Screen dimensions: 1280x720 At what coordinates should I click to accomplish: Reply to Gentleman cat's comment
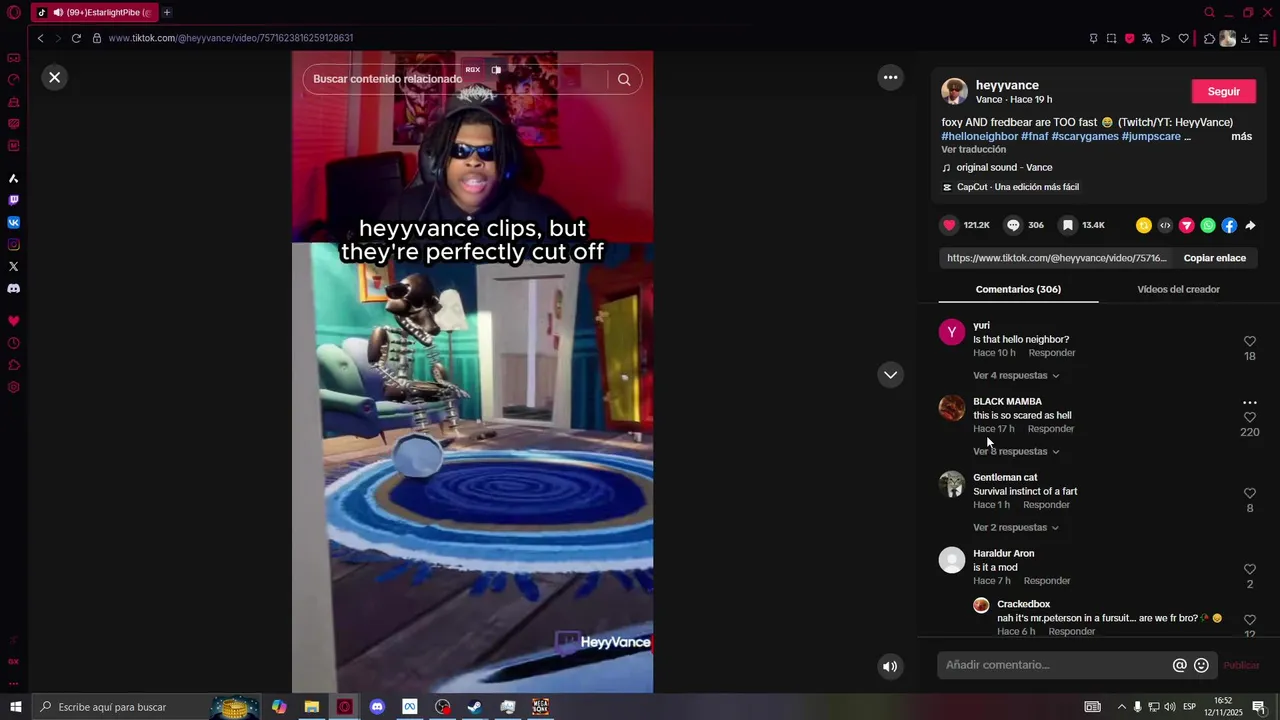[1046, 505]
